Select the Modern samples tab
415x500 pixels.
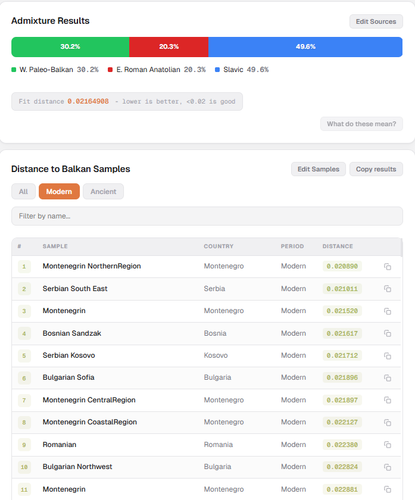click(x=59, y=191)
